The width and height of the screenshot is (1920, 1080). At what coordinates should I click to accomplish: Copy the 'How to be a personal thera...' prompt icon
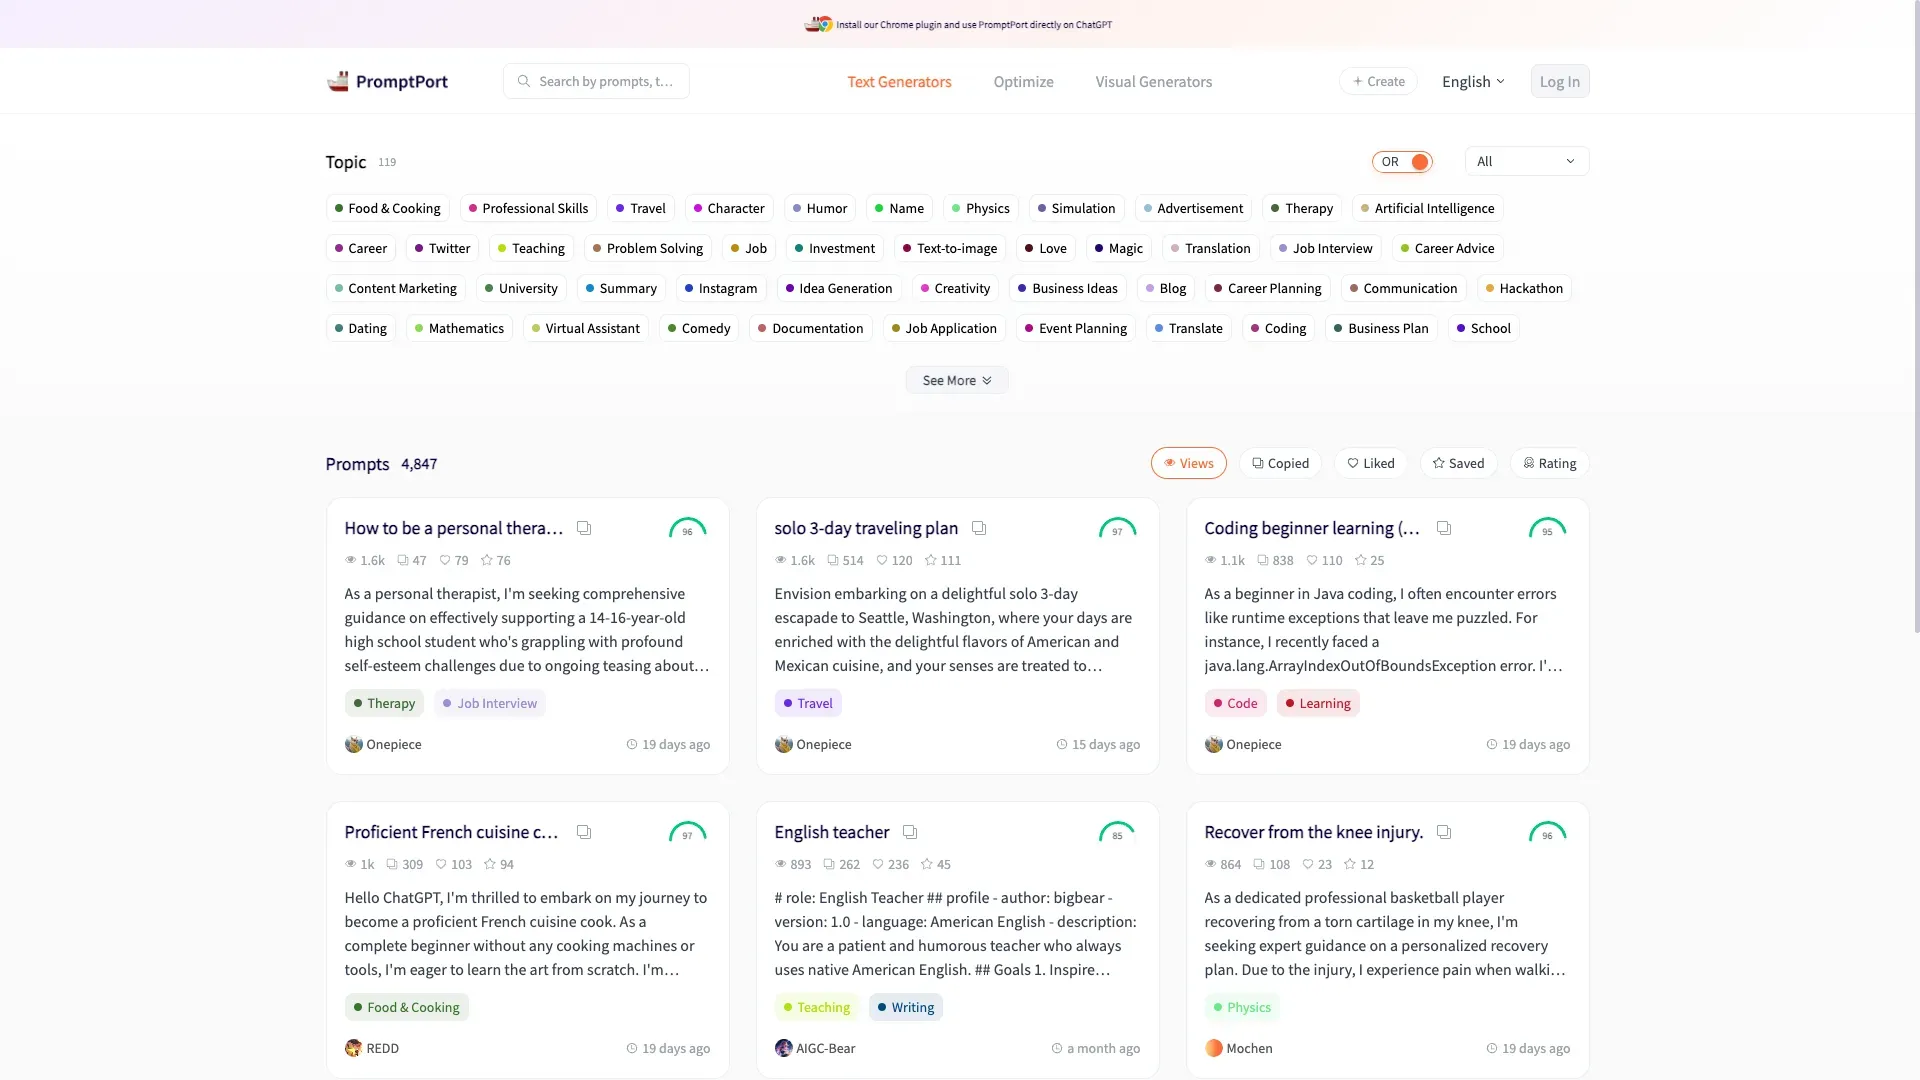(x=584, y=528)
